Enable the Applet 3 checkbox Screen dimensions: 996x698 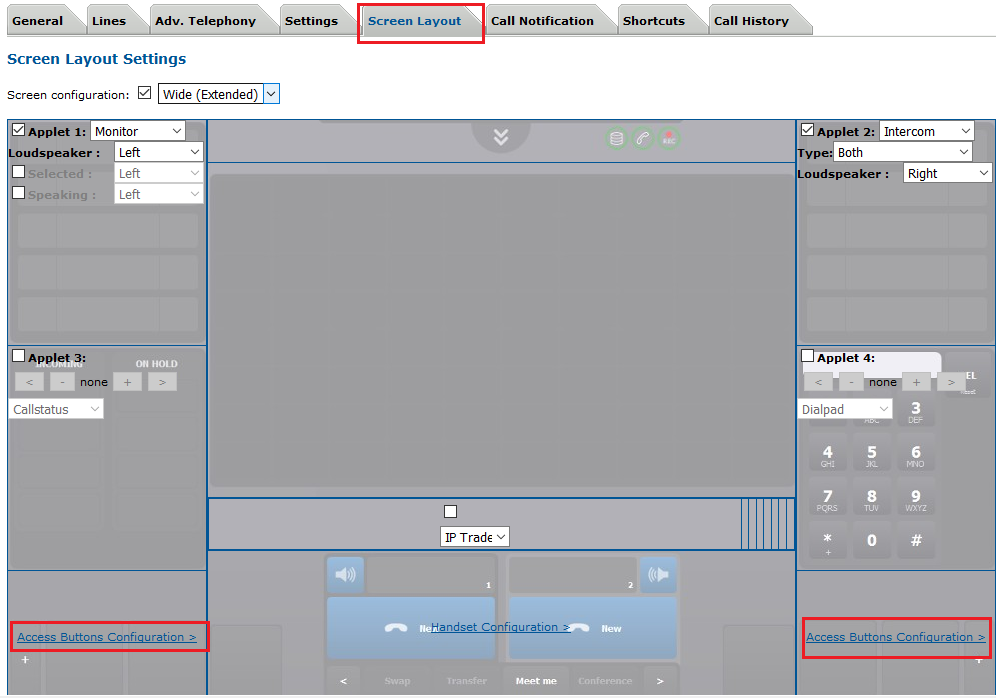point(18,356)
